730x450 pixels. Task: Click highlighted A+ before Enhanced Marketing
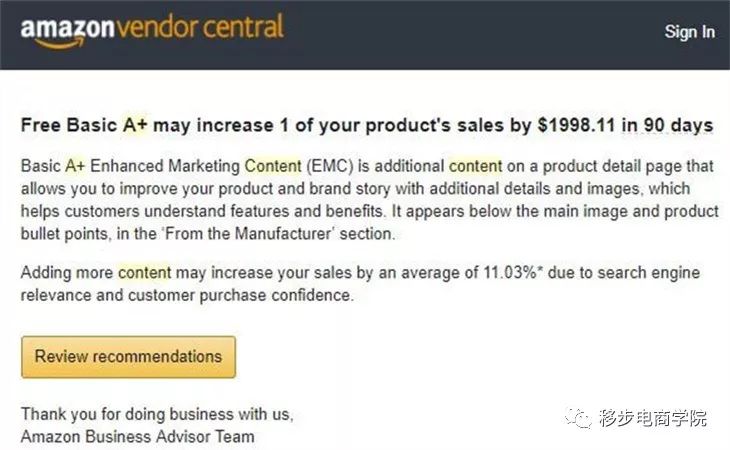75,166
